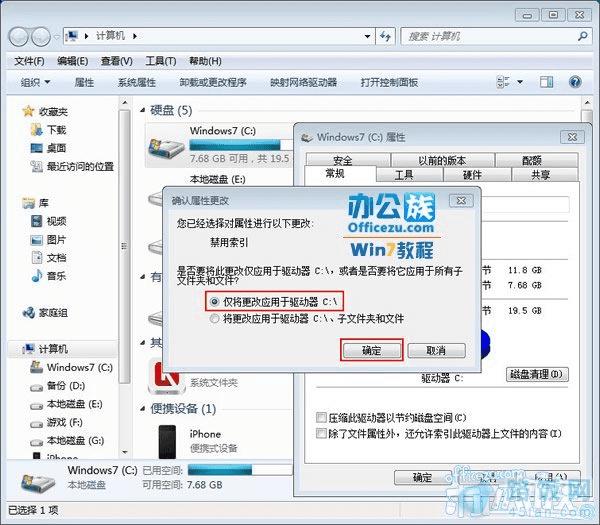Select 本地磁盘 (G:) in navigation tree

(67, 441)
